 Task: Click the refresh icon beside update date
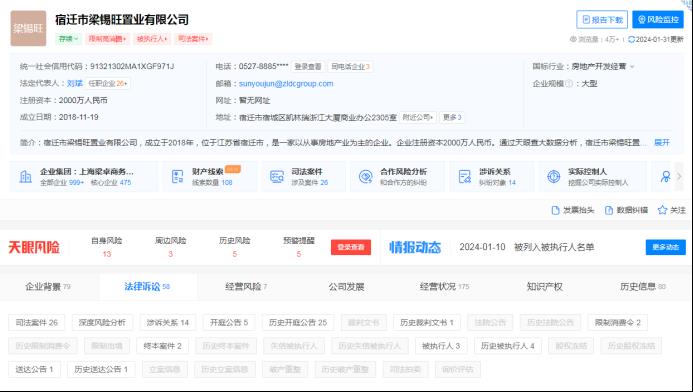pyautogui.click(x=631, y=39)
